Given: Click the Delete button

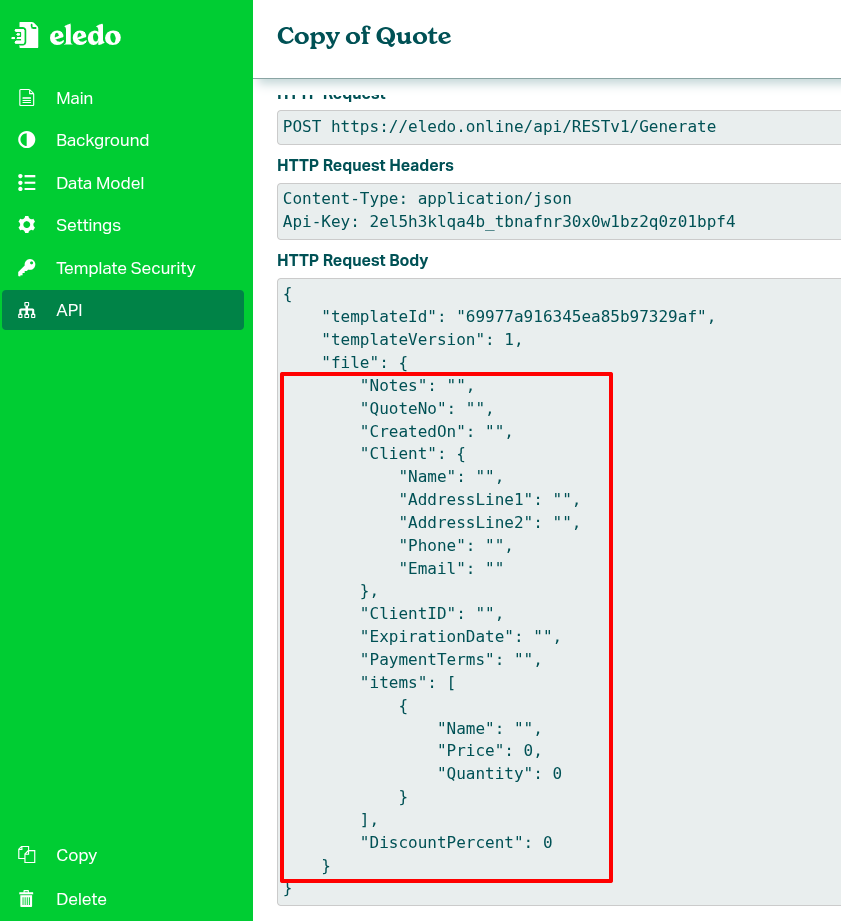Looking at the screenshot, I should point(80,899).
